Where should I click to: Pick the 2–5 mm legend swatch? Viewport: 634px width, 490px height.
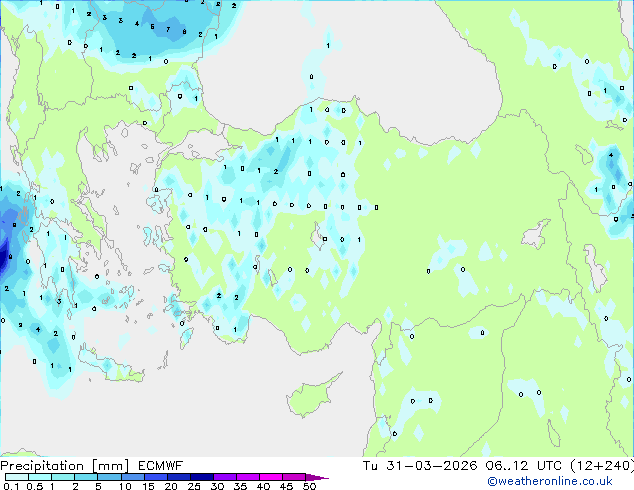pos(86,477)
